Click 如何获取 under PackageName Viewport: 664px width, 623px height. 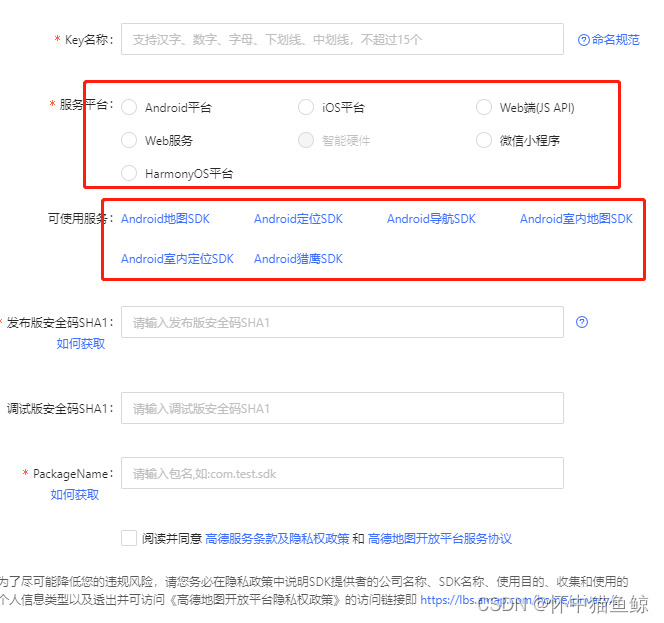[75, 494]
